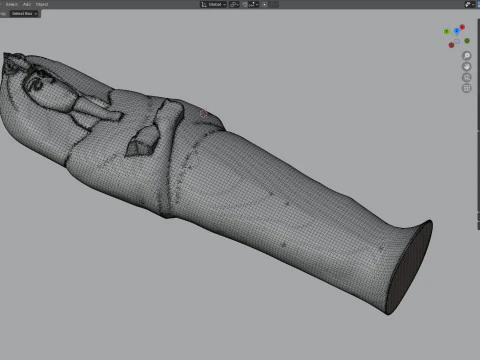The width and height of the screenshot is (480, 360).
Task: Toggle proportional editing button
Action: 264,4
